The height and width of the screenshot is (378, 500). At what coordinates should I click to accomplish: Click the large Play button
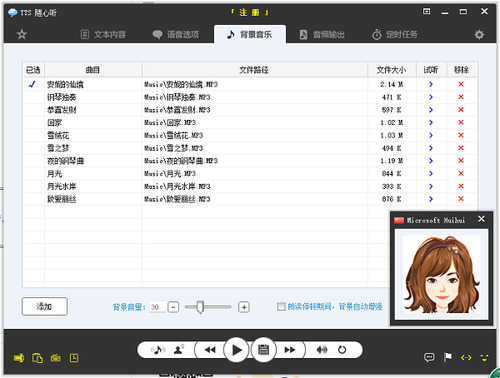point(236,350)
